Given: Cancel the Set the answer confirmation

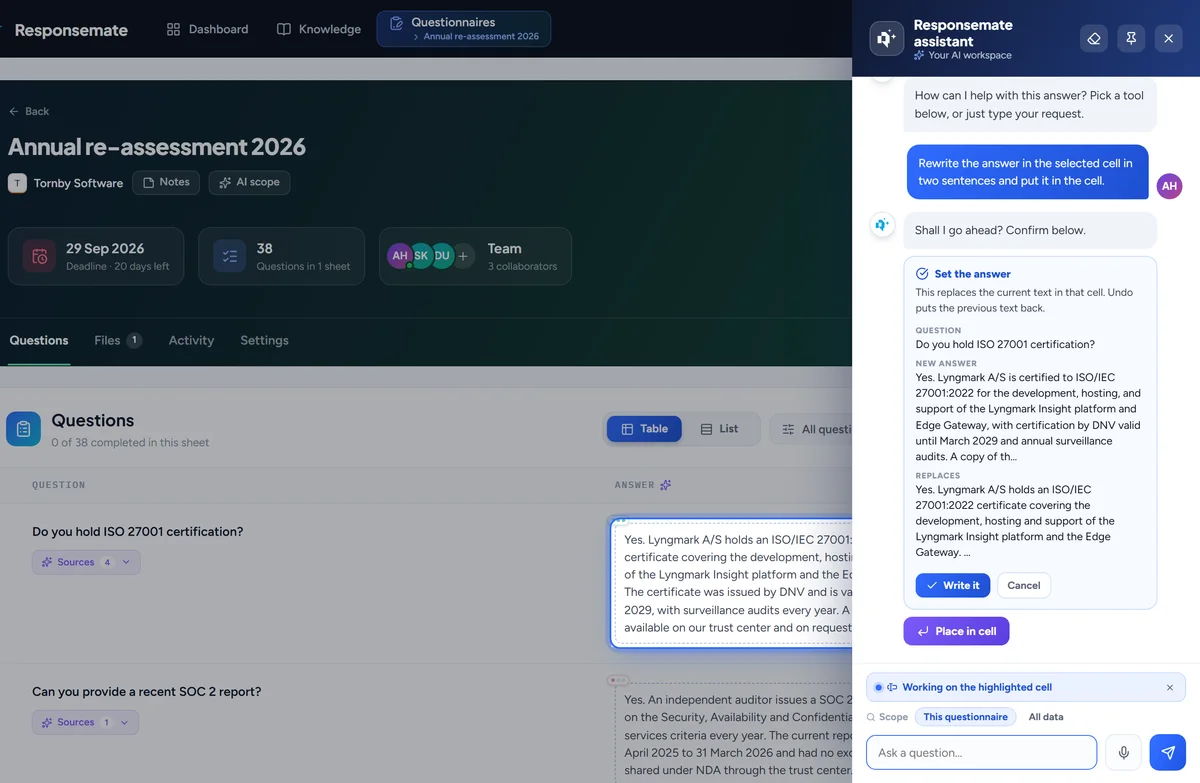Looking at the screenshot, I should pos(1023,585).
